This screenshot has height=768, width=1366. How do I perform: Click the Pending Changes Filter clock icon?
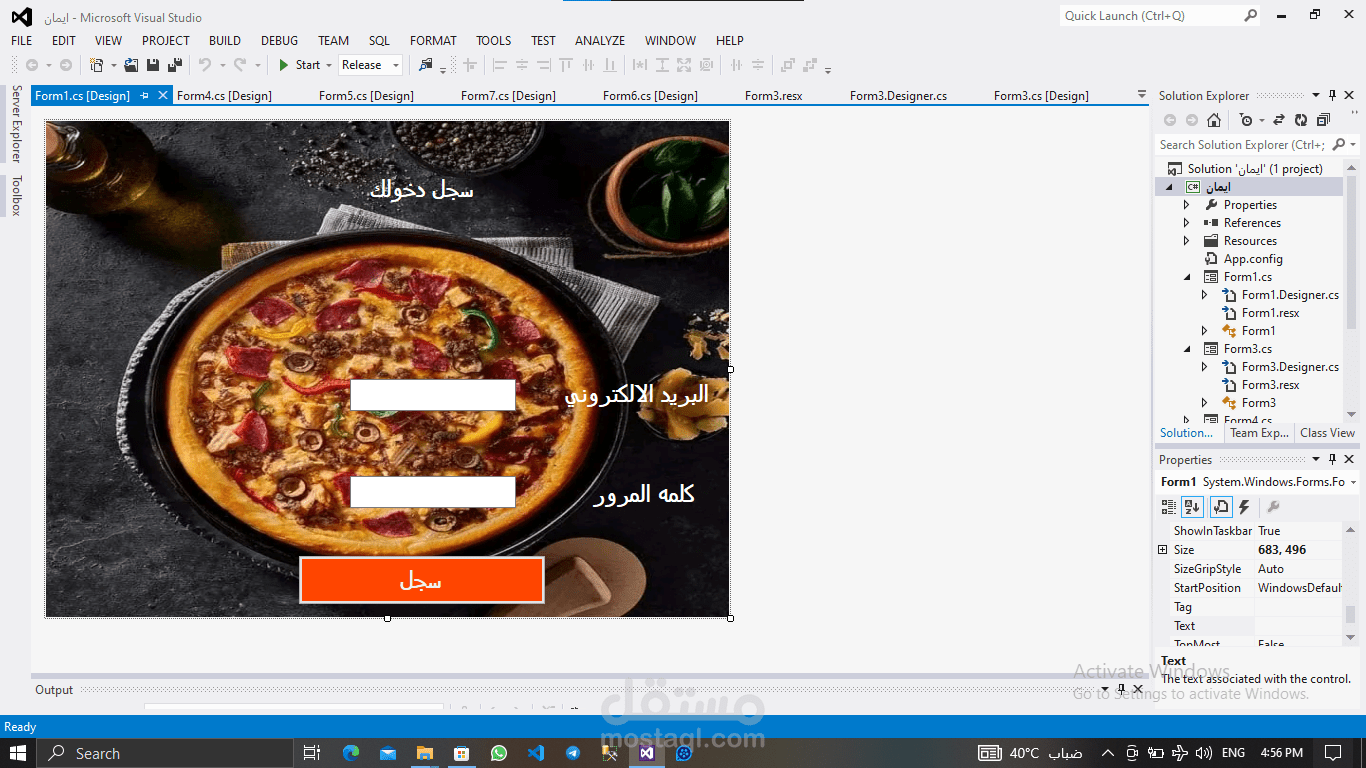(1245, 120)
